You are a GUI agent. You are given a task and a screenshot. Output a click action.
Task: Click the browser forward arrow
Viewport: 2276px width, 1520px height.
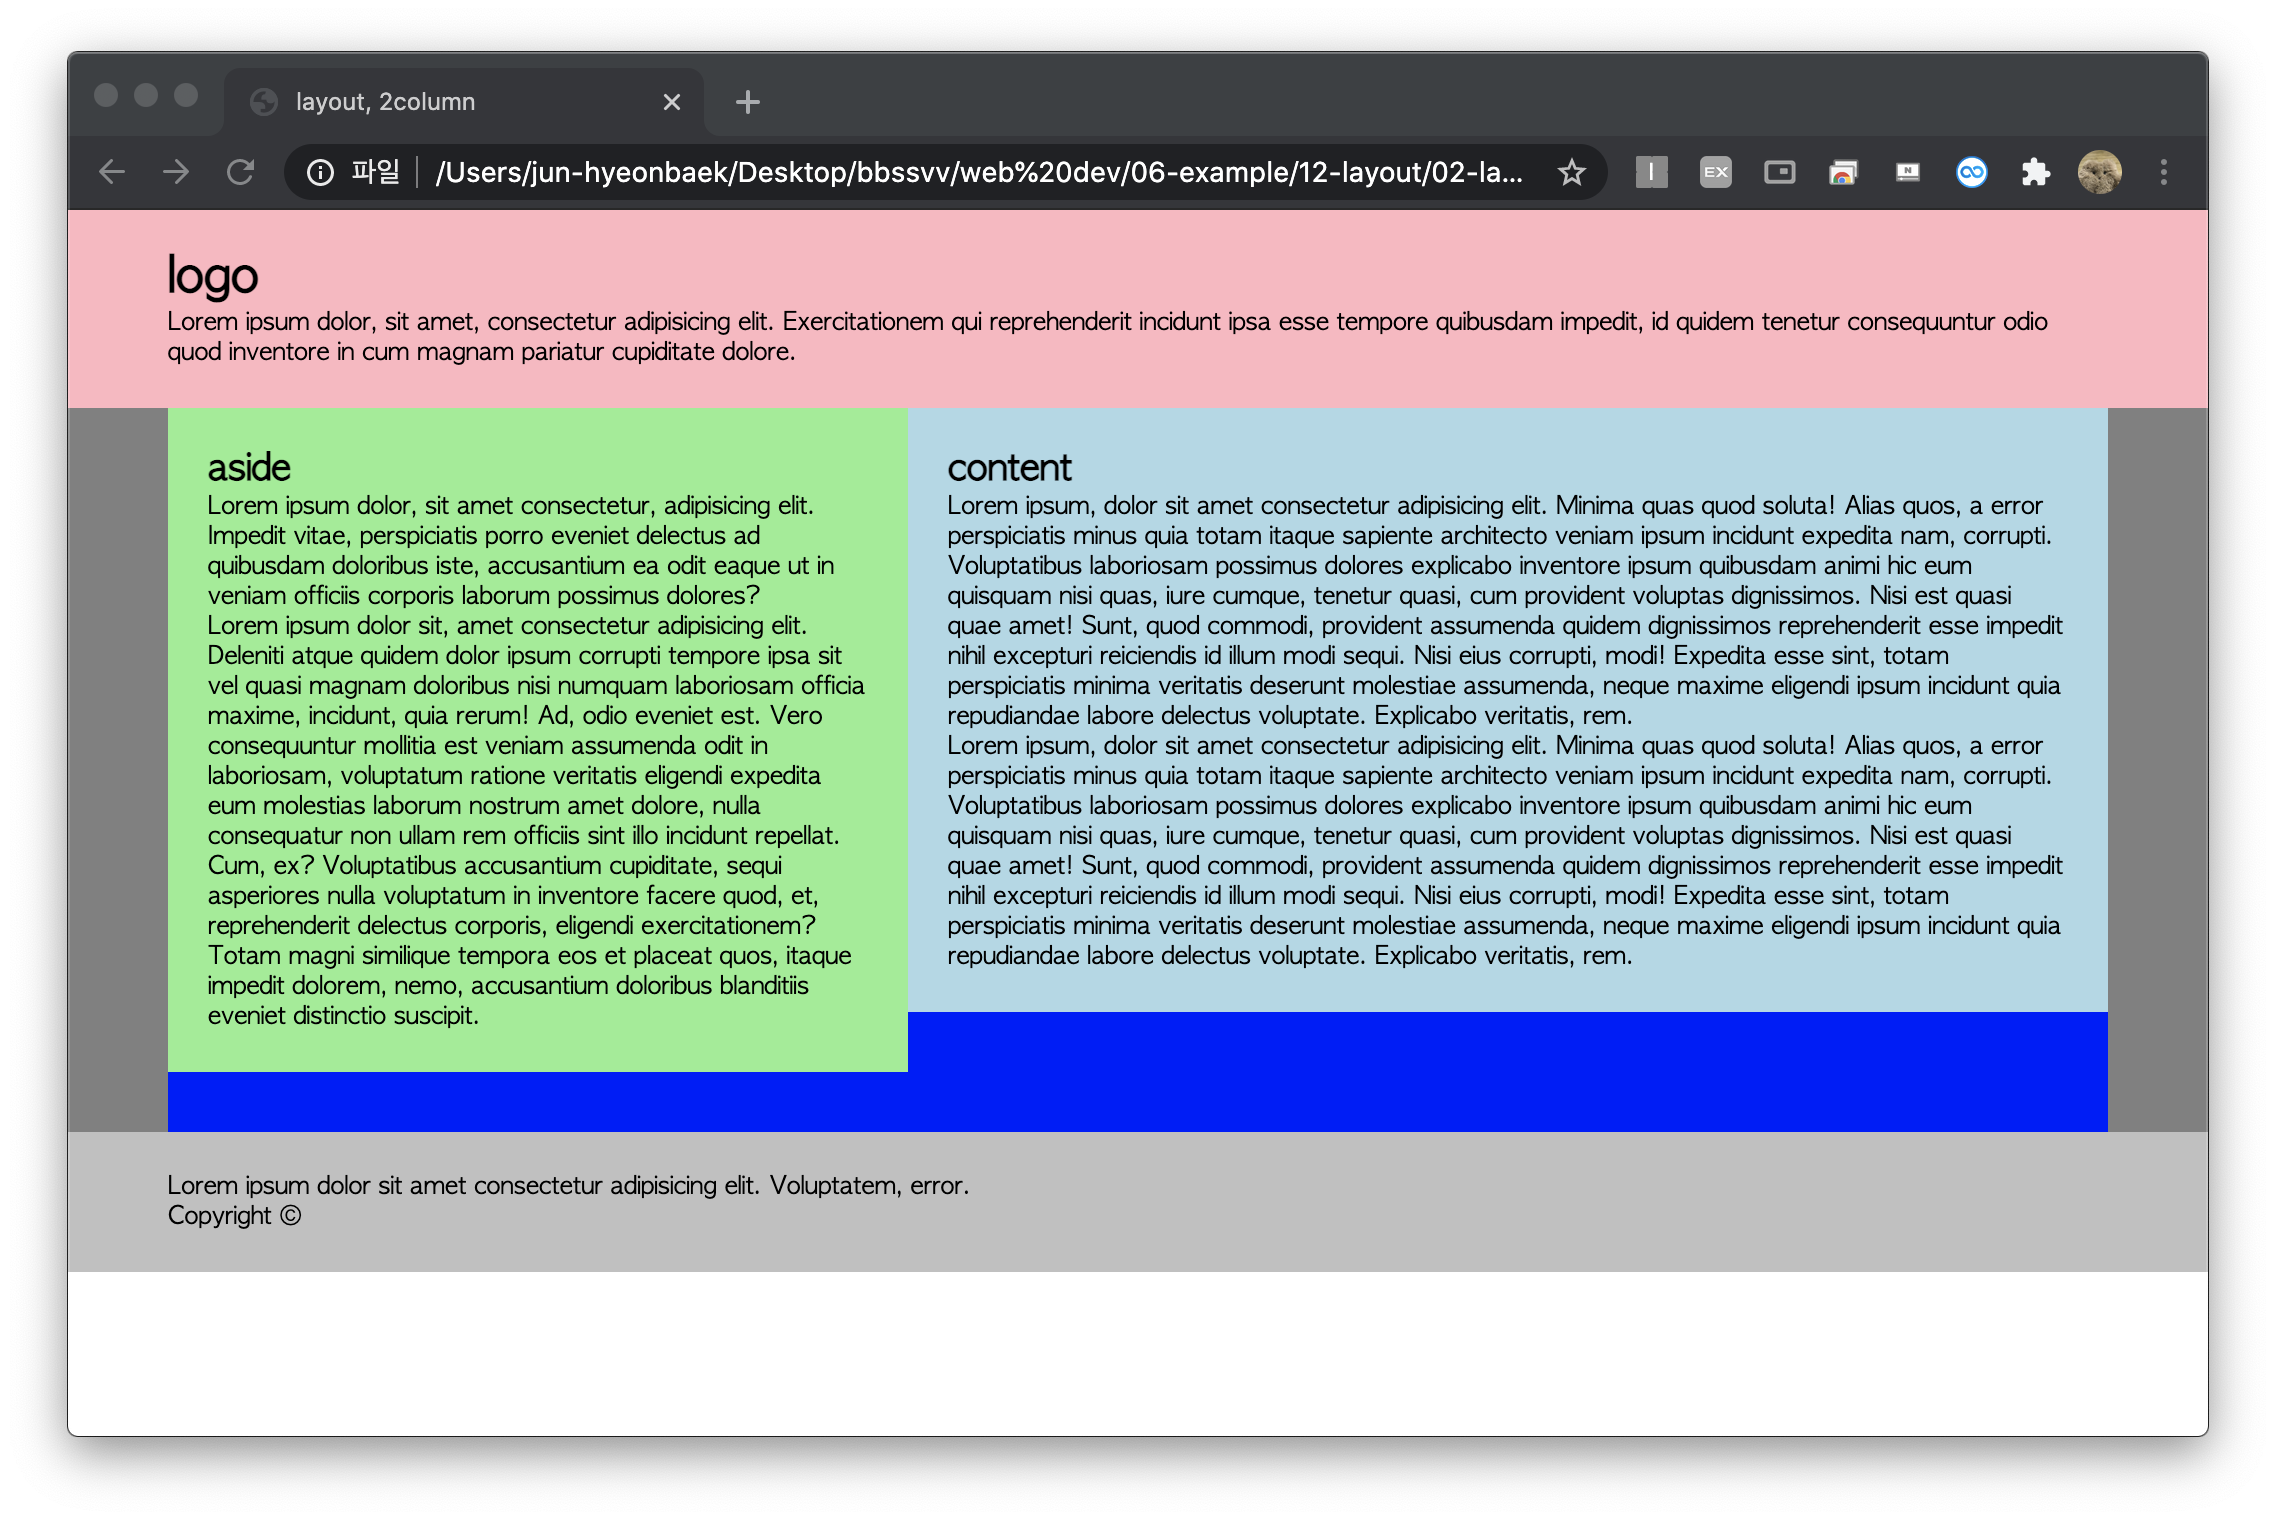click(176, 172)
